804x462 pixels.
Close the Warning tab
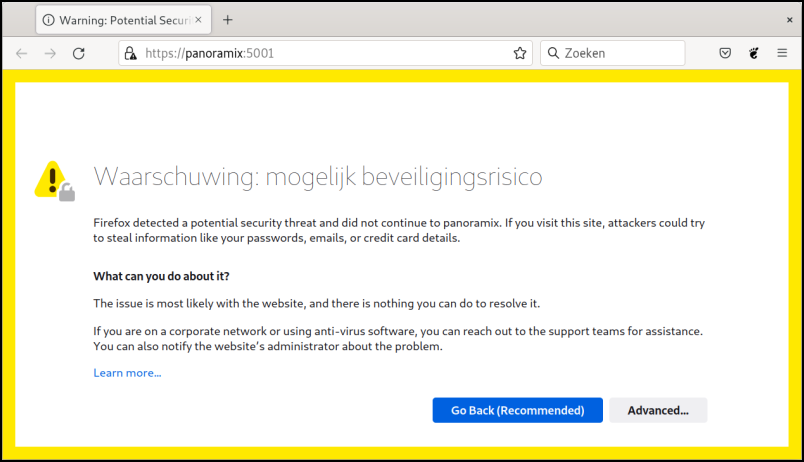(x=198, y=20)
